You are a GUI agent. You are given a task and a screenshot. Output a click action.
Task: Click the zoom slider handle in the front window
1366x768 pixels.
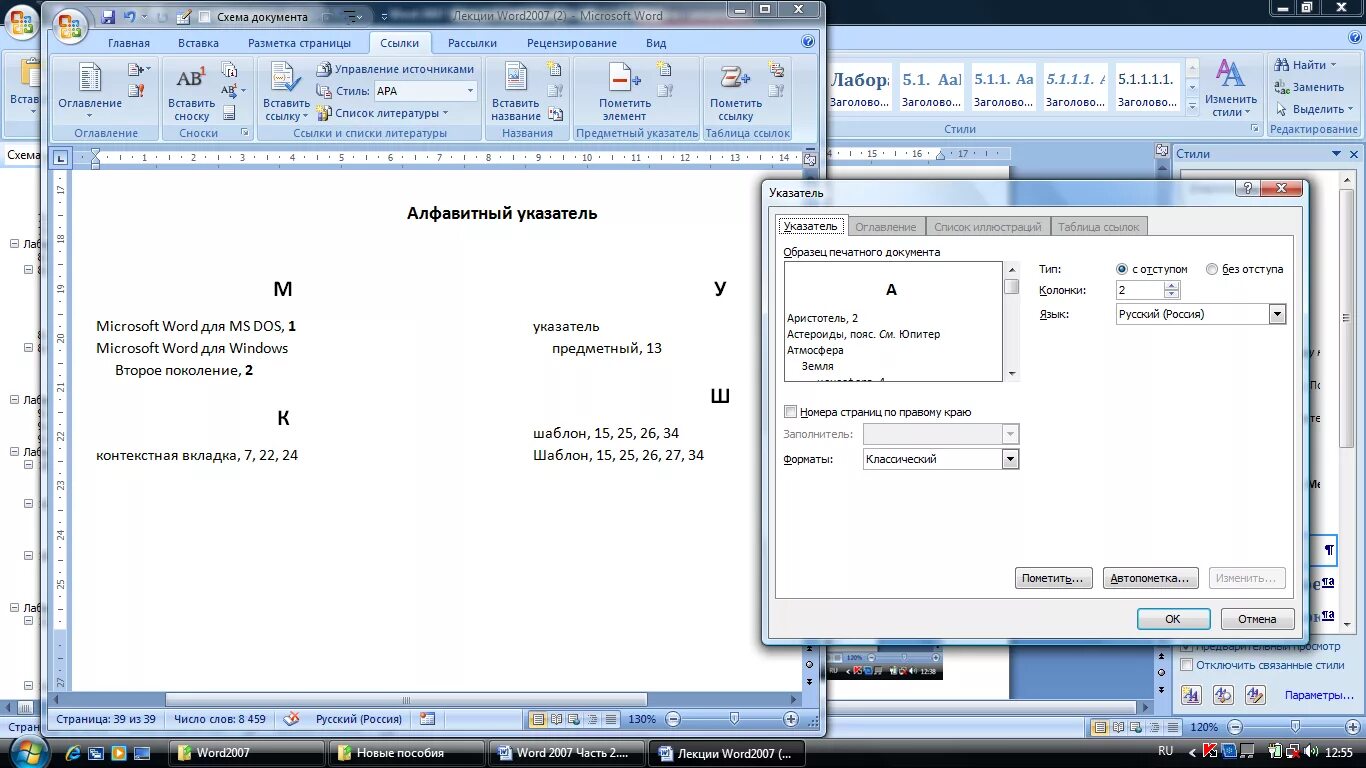tap(734, 718)
